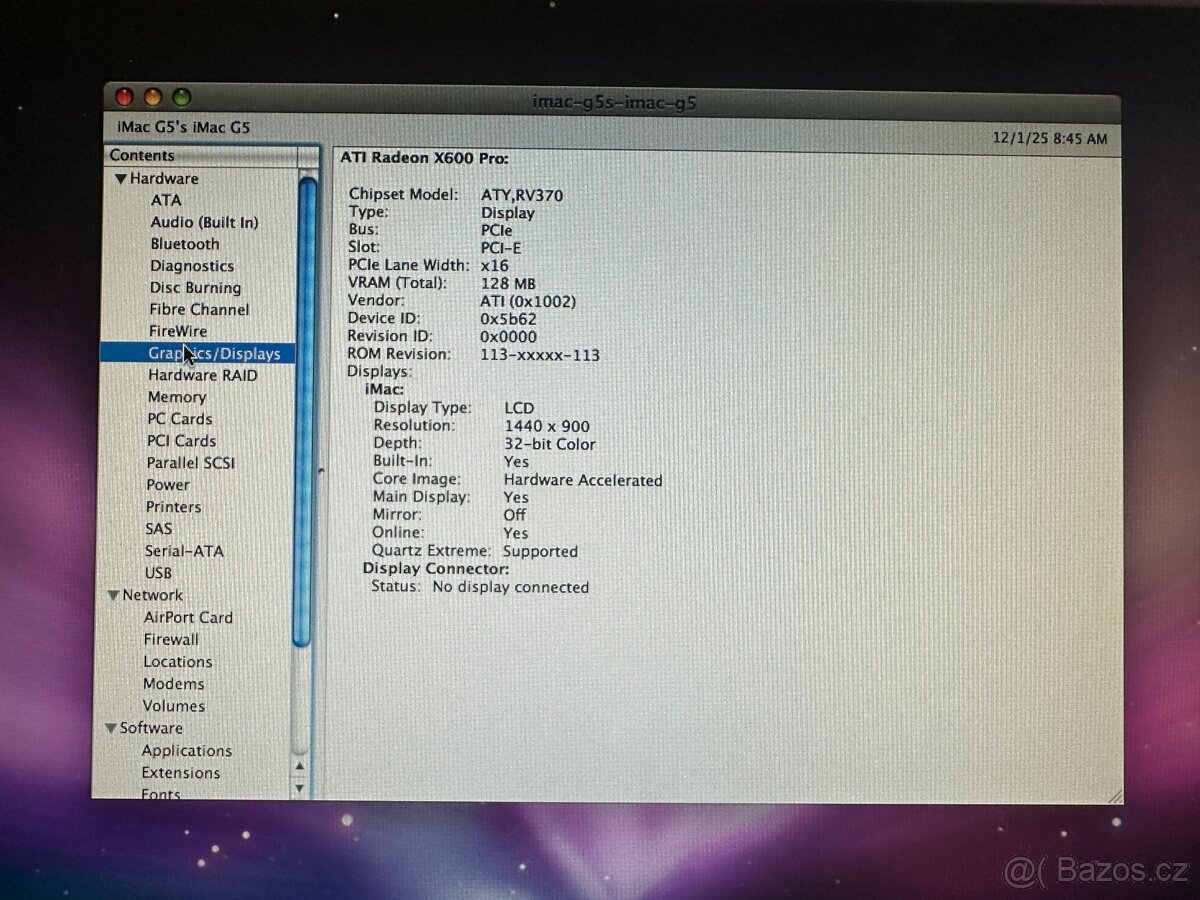Viewport: 1200px width, 900px height.
Task: Select Firewall under Network
Action: [x=171, y=640]
